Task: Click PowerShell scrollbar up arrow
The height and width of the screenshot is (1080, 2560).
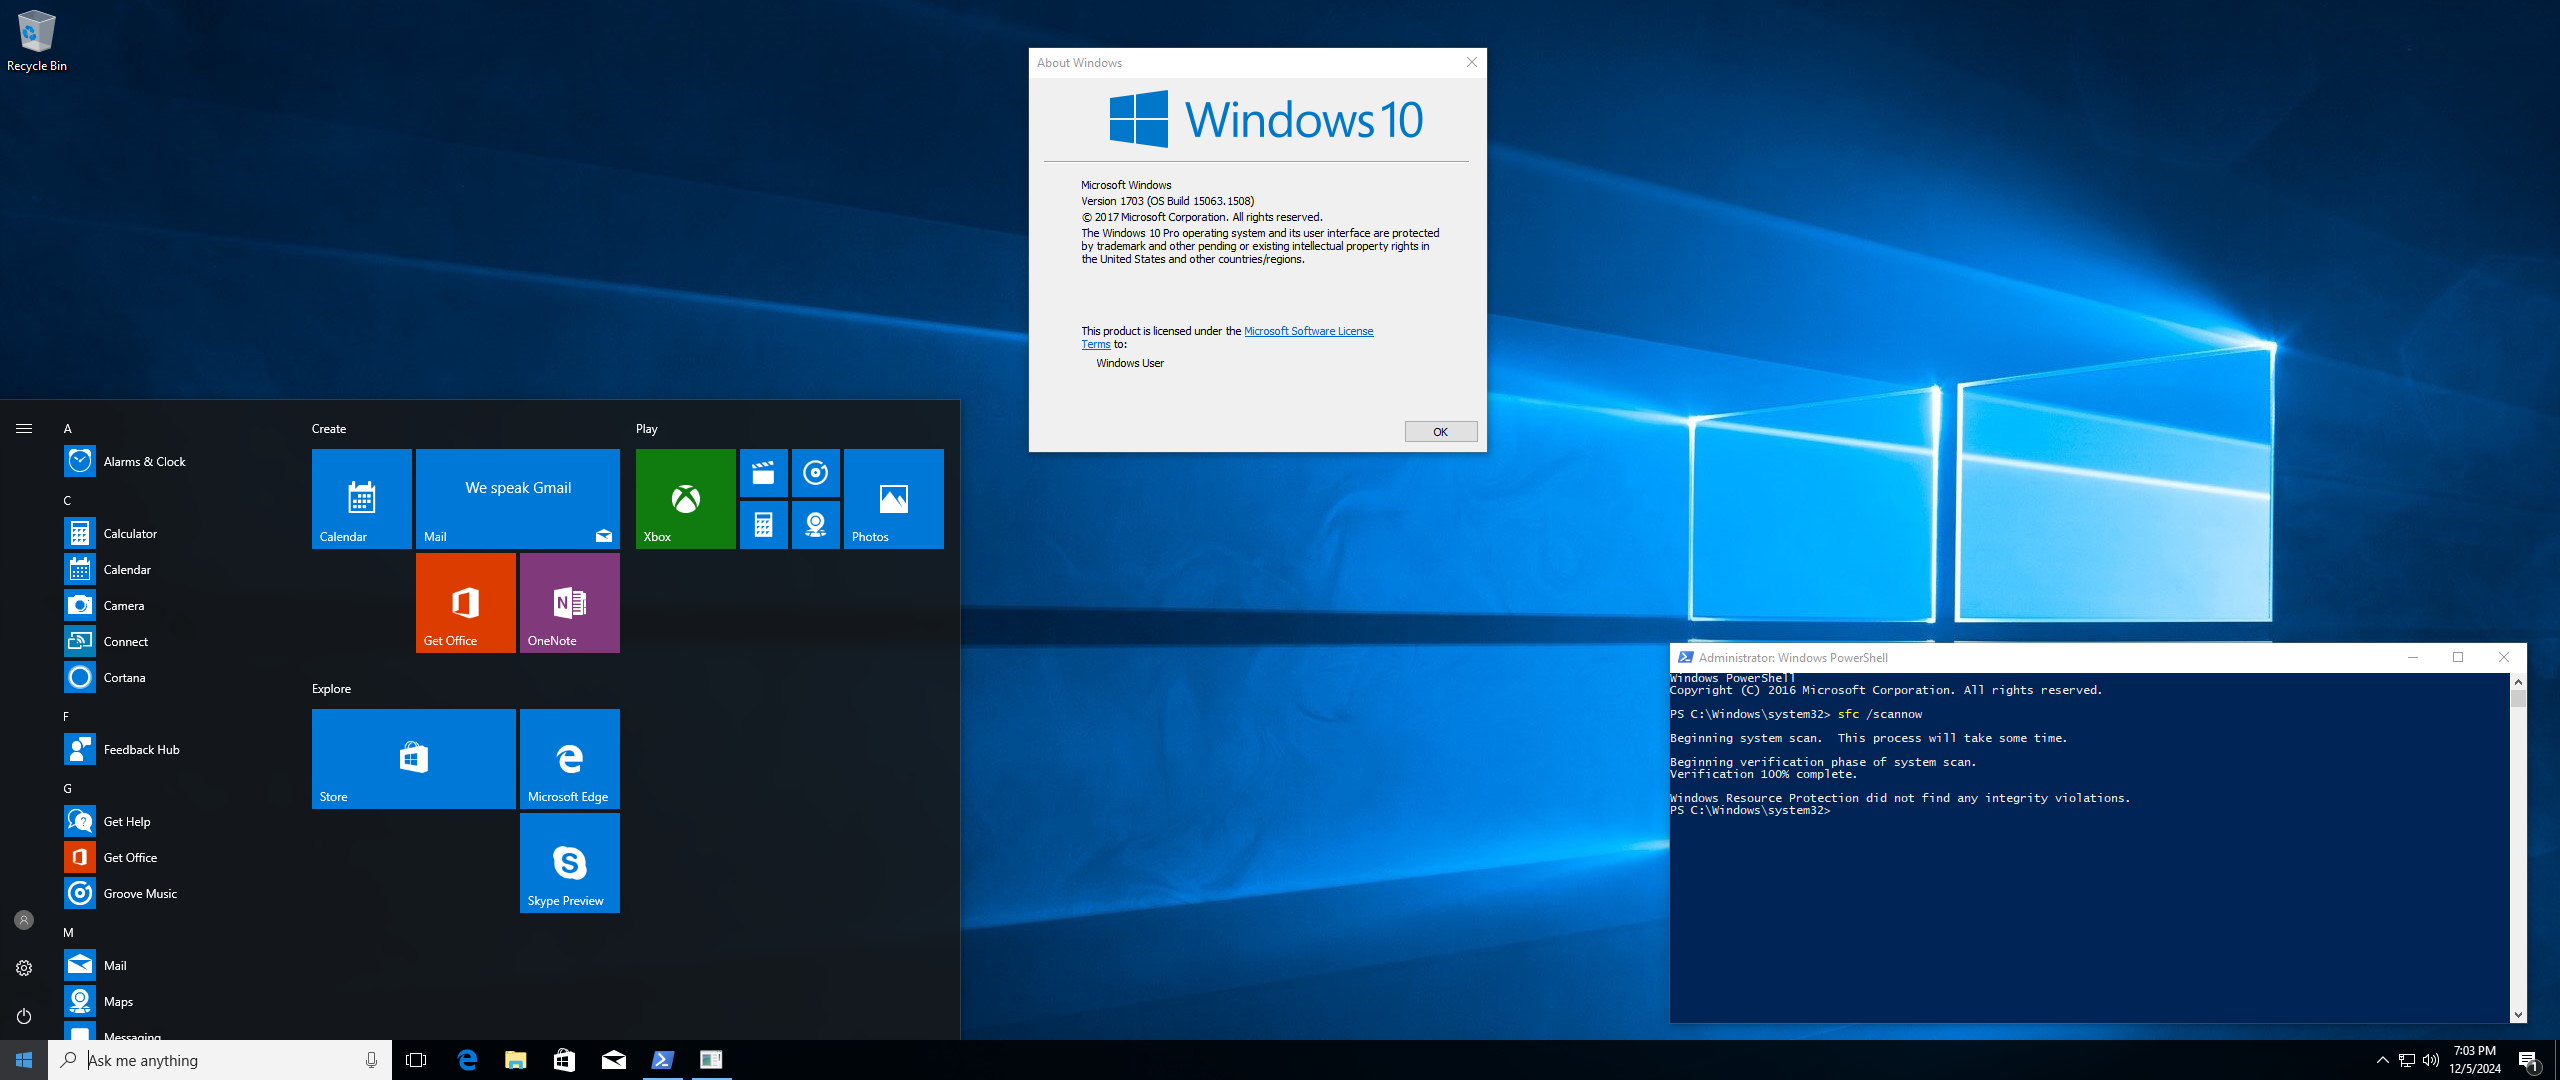Action: click(x=2518, y=681)
